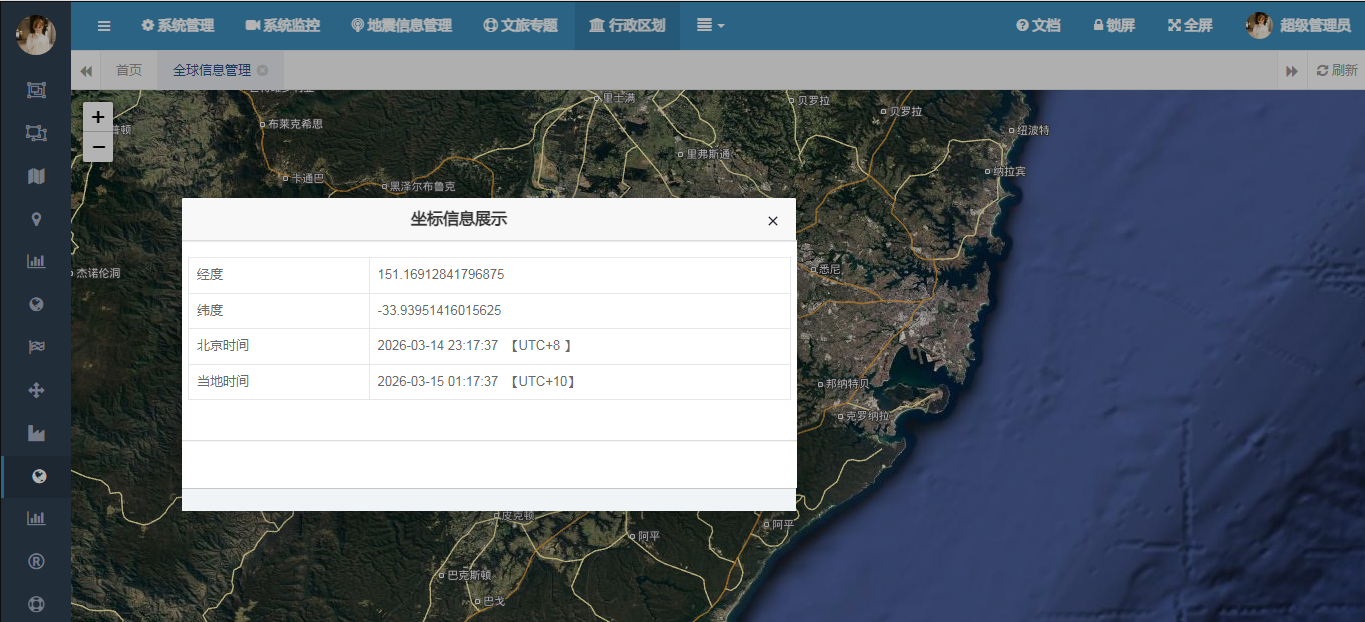
Task: Click the tab-bar right double-arrow
Action: pyautogui.click(x=1292, y=70)
